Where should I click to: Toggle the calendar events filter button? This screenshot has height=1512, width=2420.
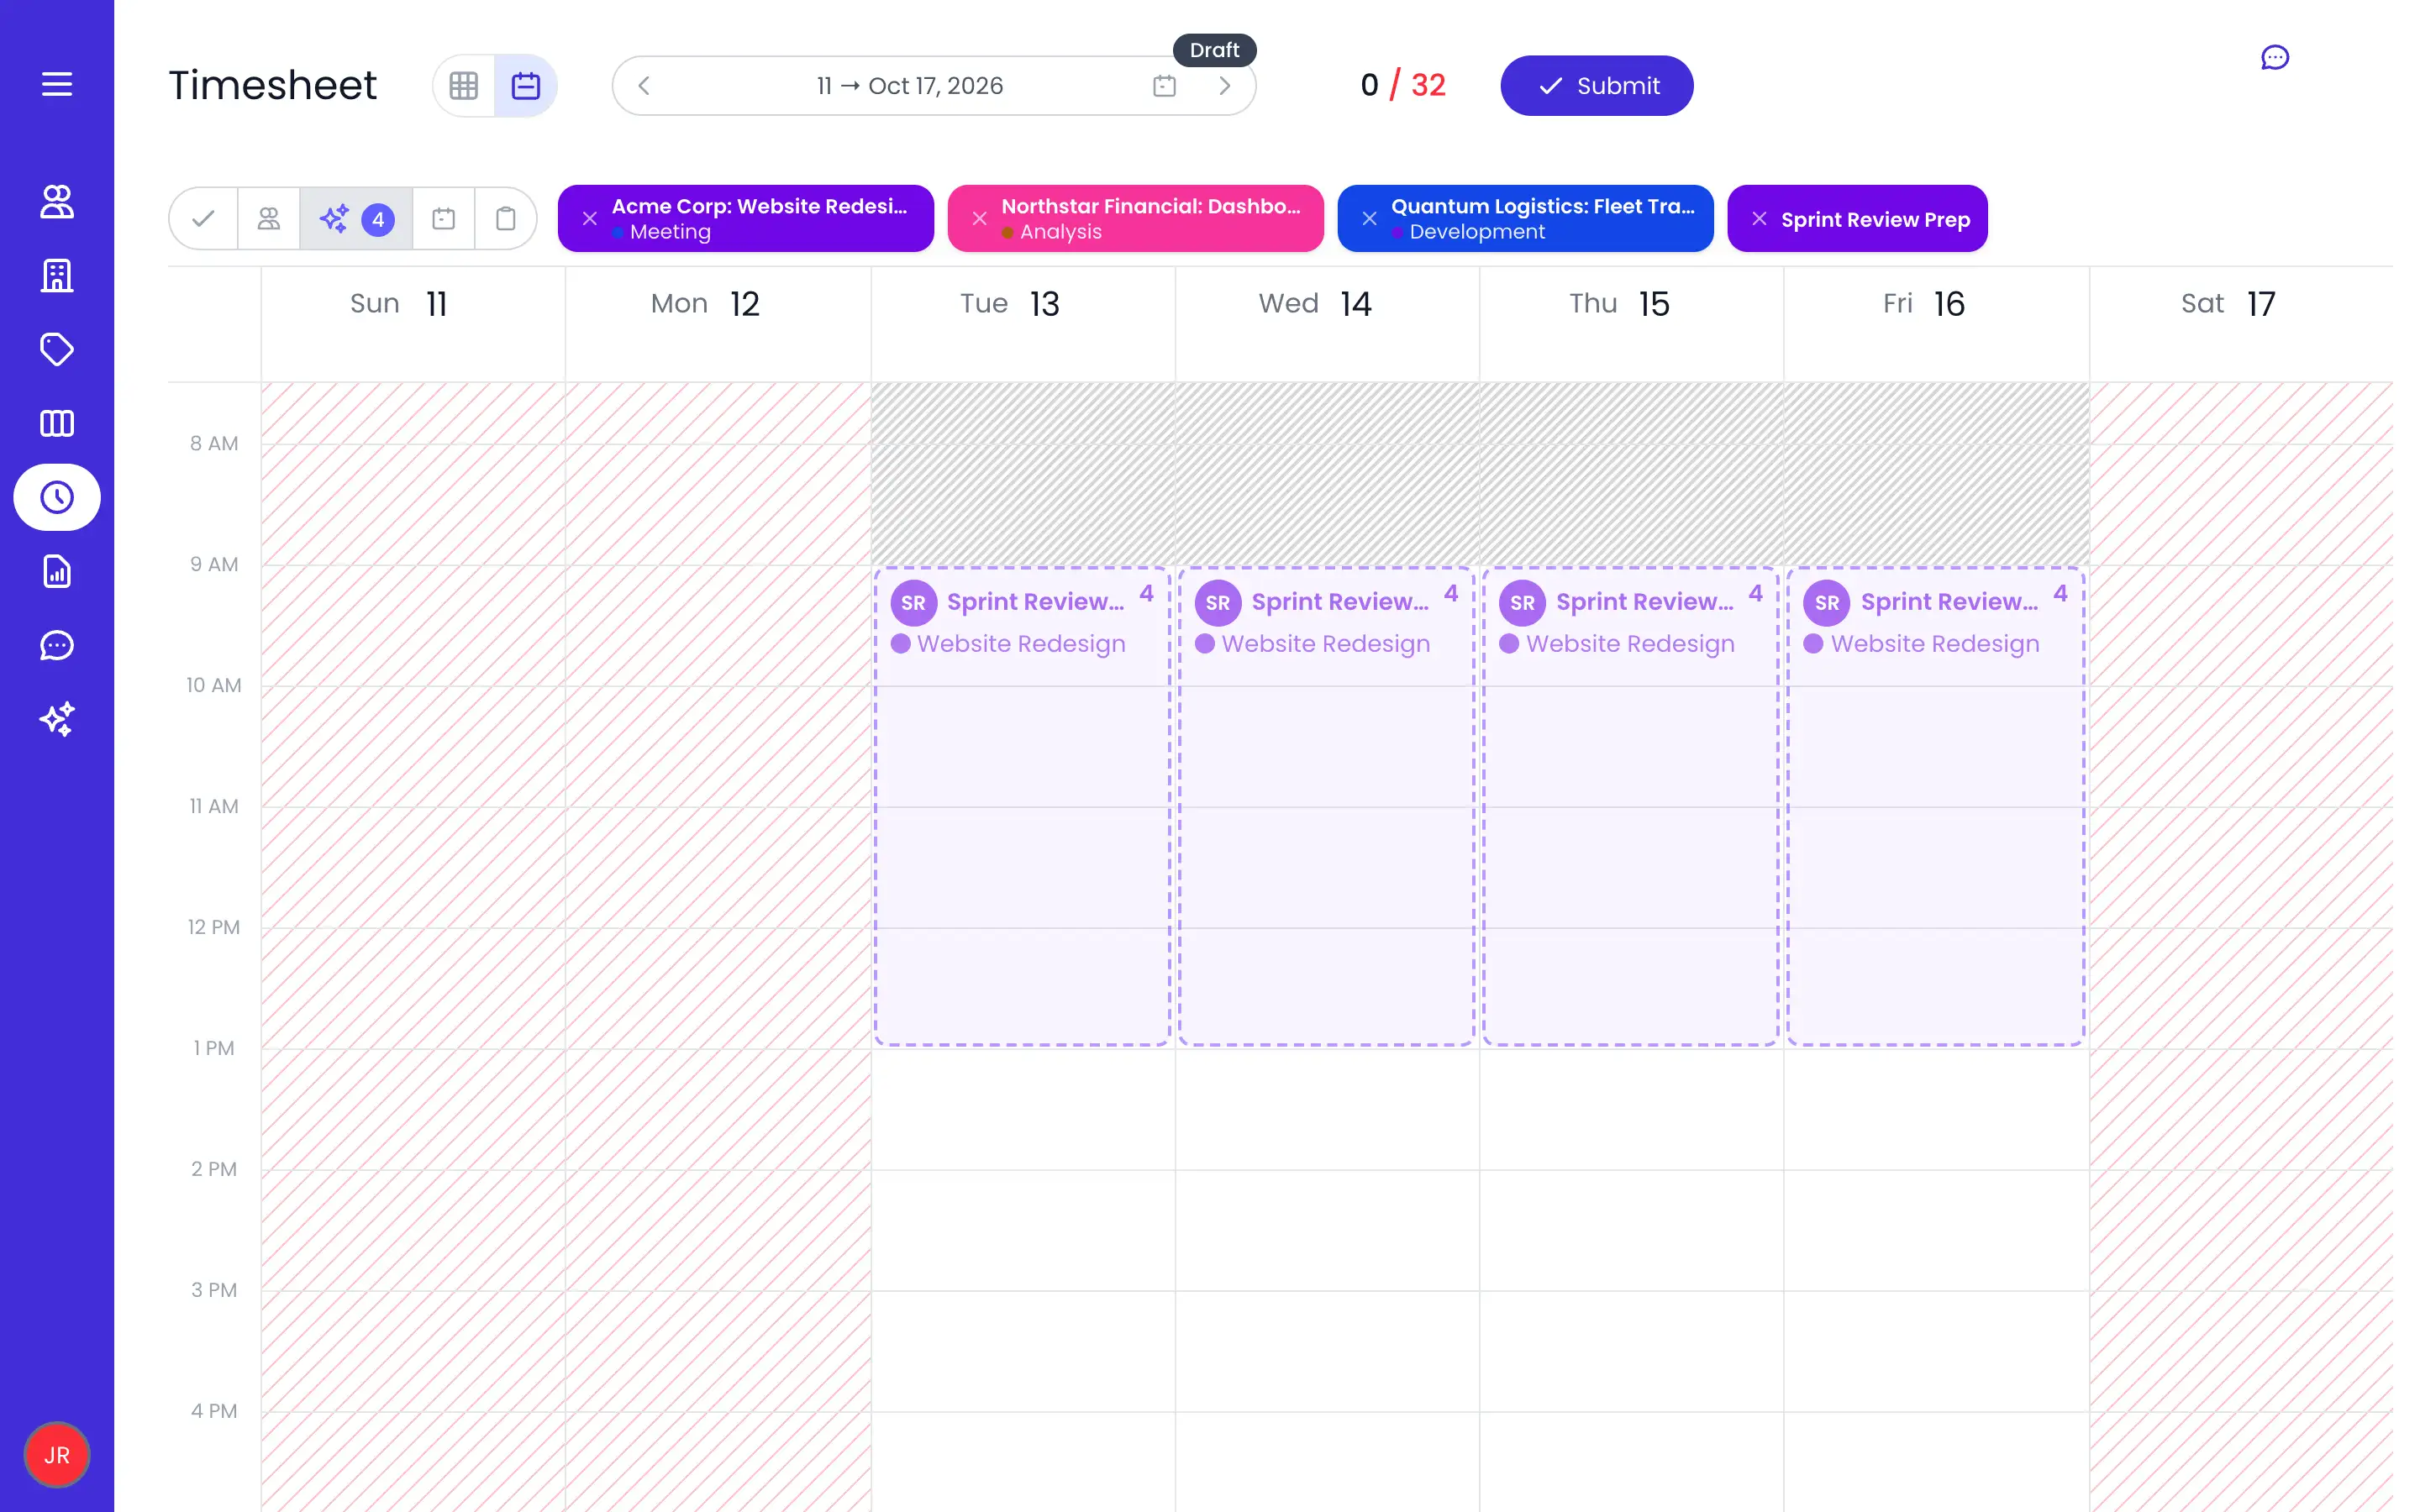point(444,218)
